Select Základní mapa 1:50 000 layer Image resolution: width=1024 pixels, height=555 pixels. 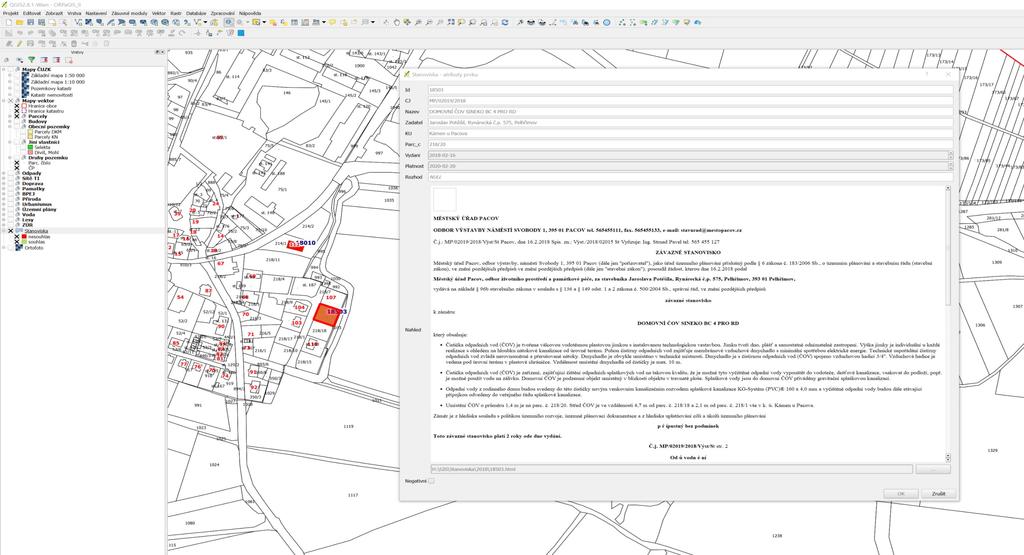point(57,76)
